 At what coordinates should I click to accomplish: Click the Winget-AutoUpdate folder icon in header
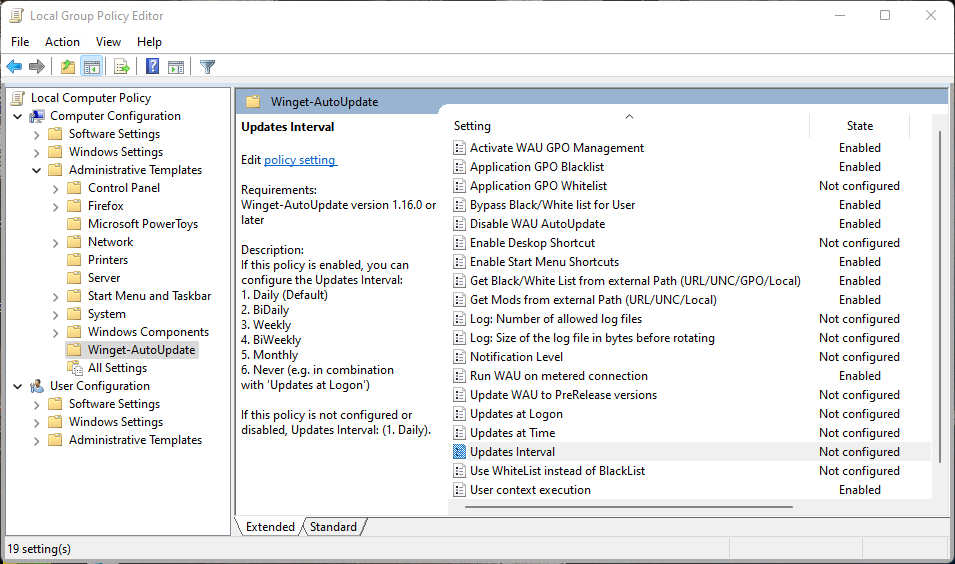[253, 102]
